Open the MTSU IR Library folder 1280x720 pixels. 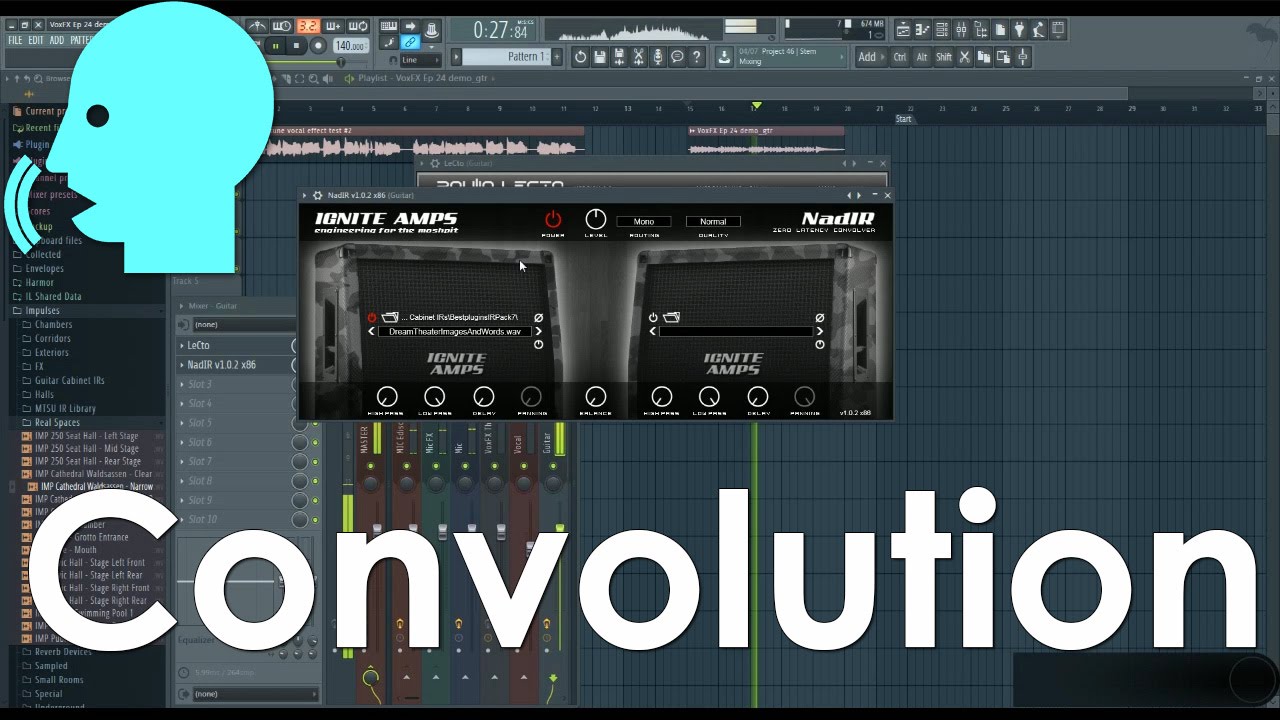coord(65,409)
